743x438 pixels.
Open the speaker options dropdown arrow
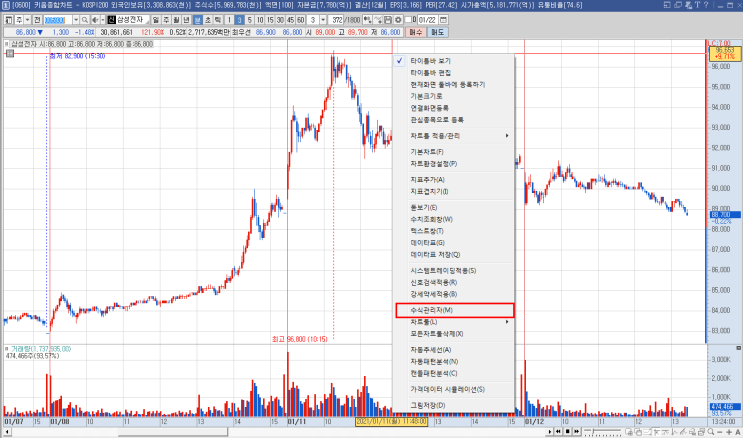[102, 20]
